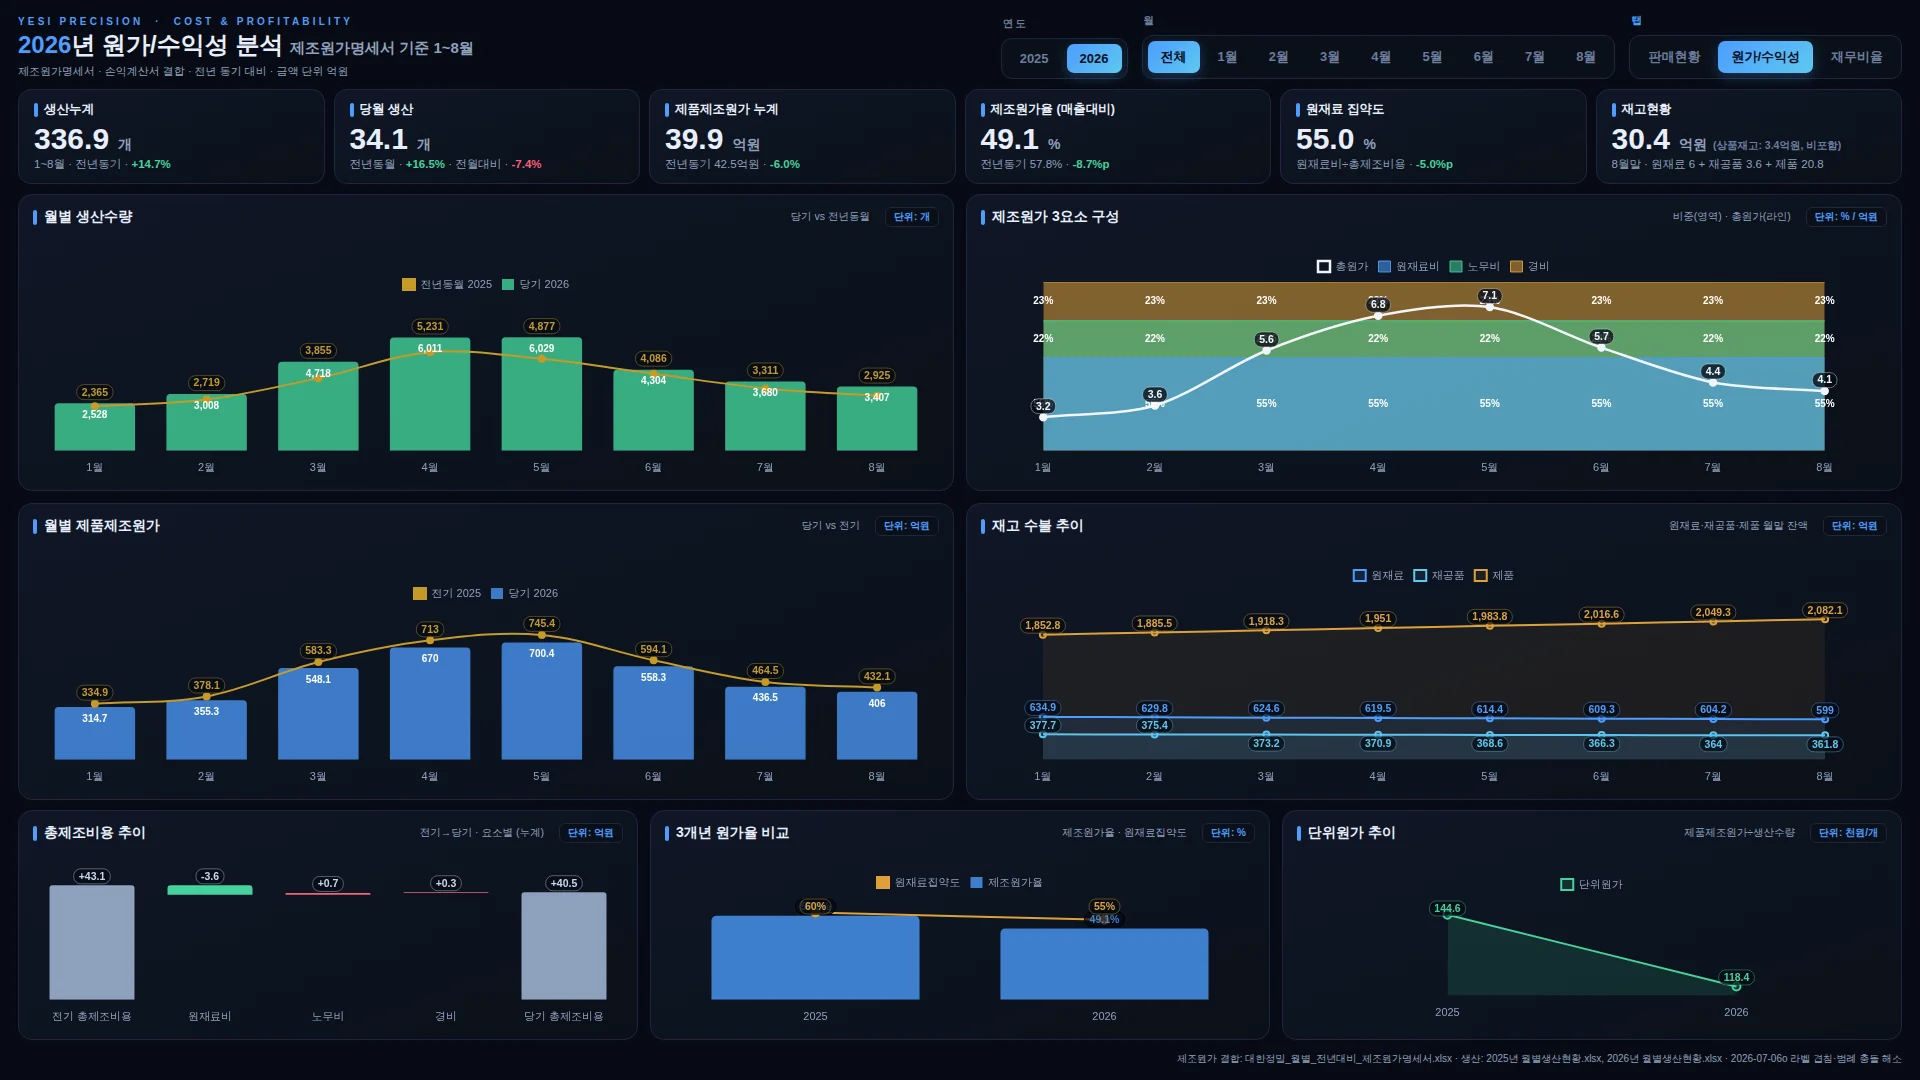
Task: Filter by 2월 month
Action: coord(1278,57)
